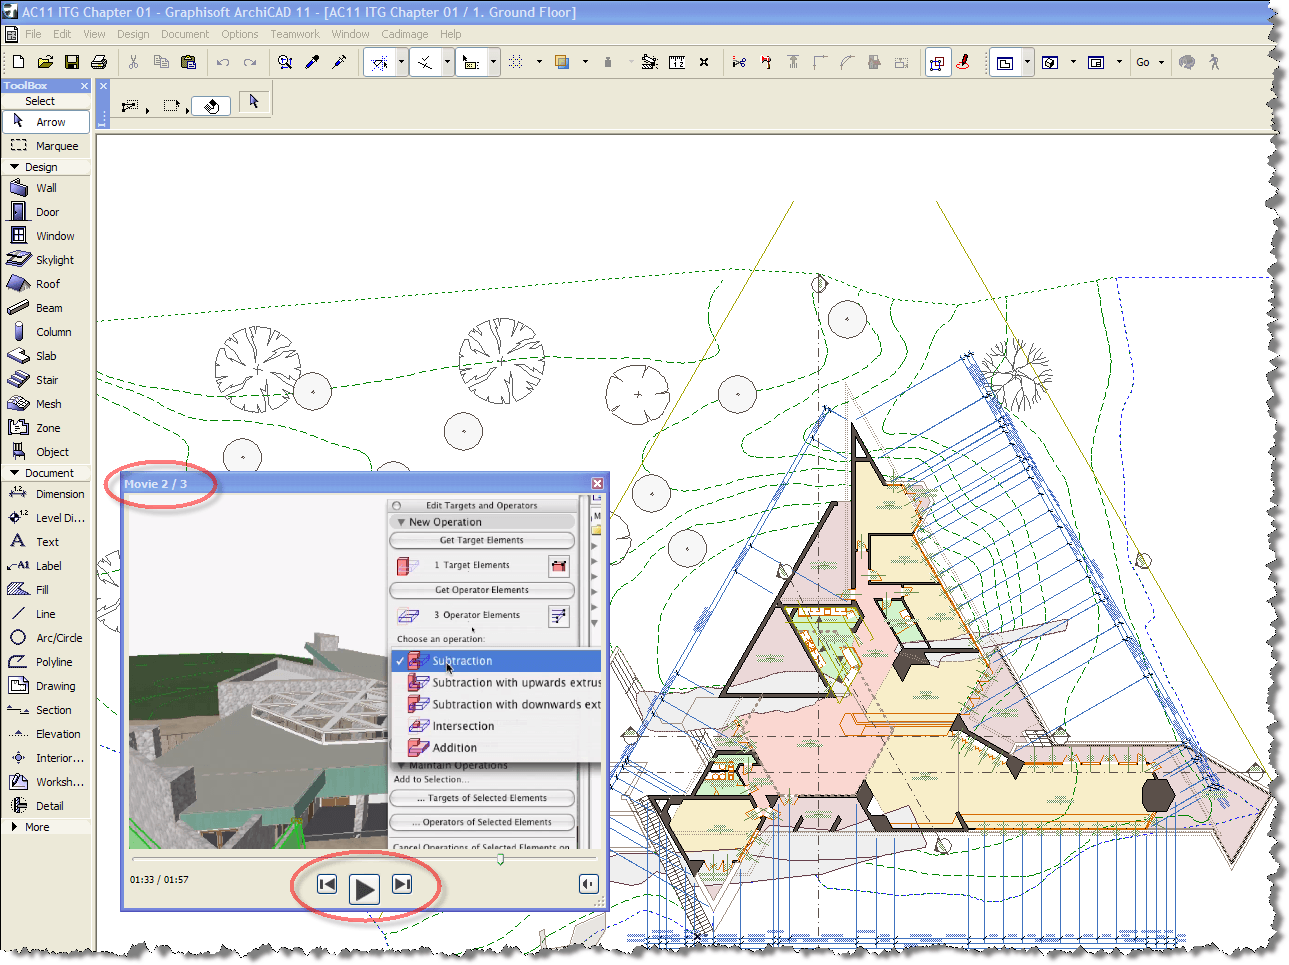
Task: Open the Design menu
Action: (133, 34)
